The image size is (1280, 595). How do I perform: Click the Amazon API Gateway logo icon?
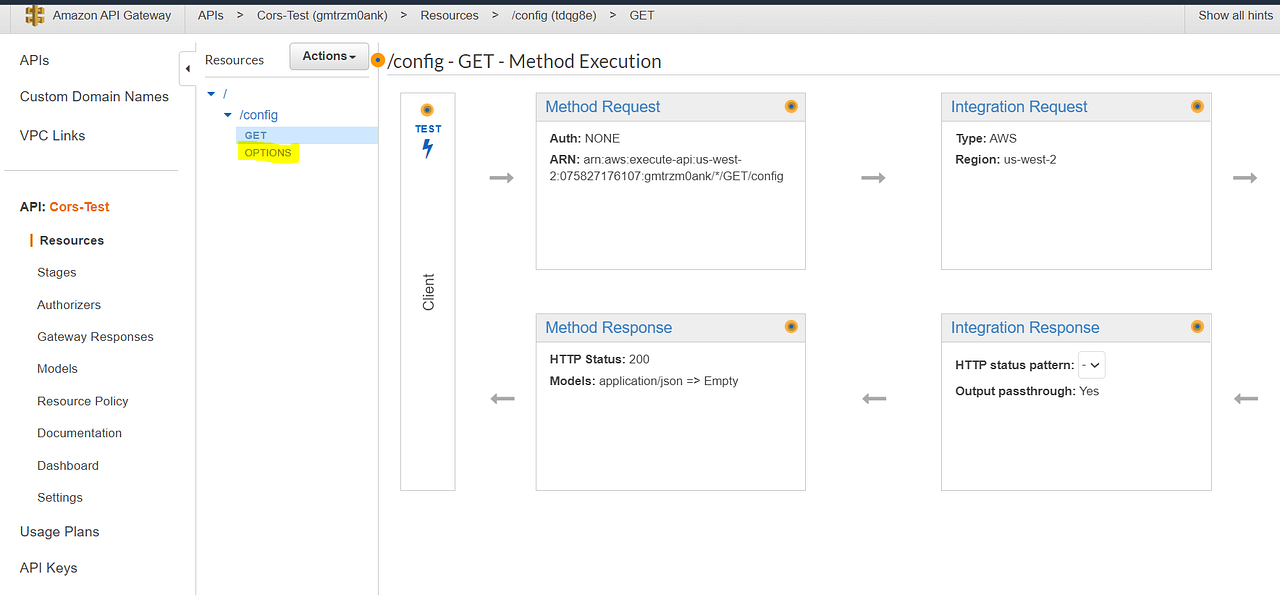pyautogui.click(x=35, y=16)
